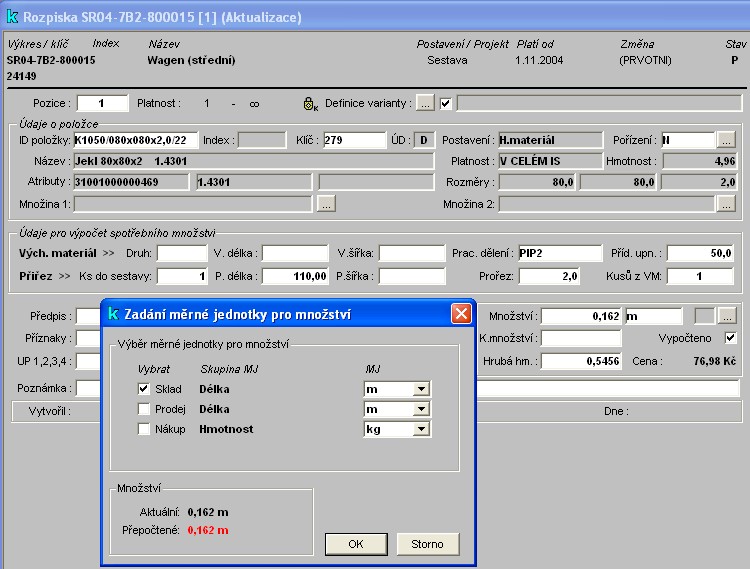Open the Definice varianty browse button

click(x=425, y=103)
